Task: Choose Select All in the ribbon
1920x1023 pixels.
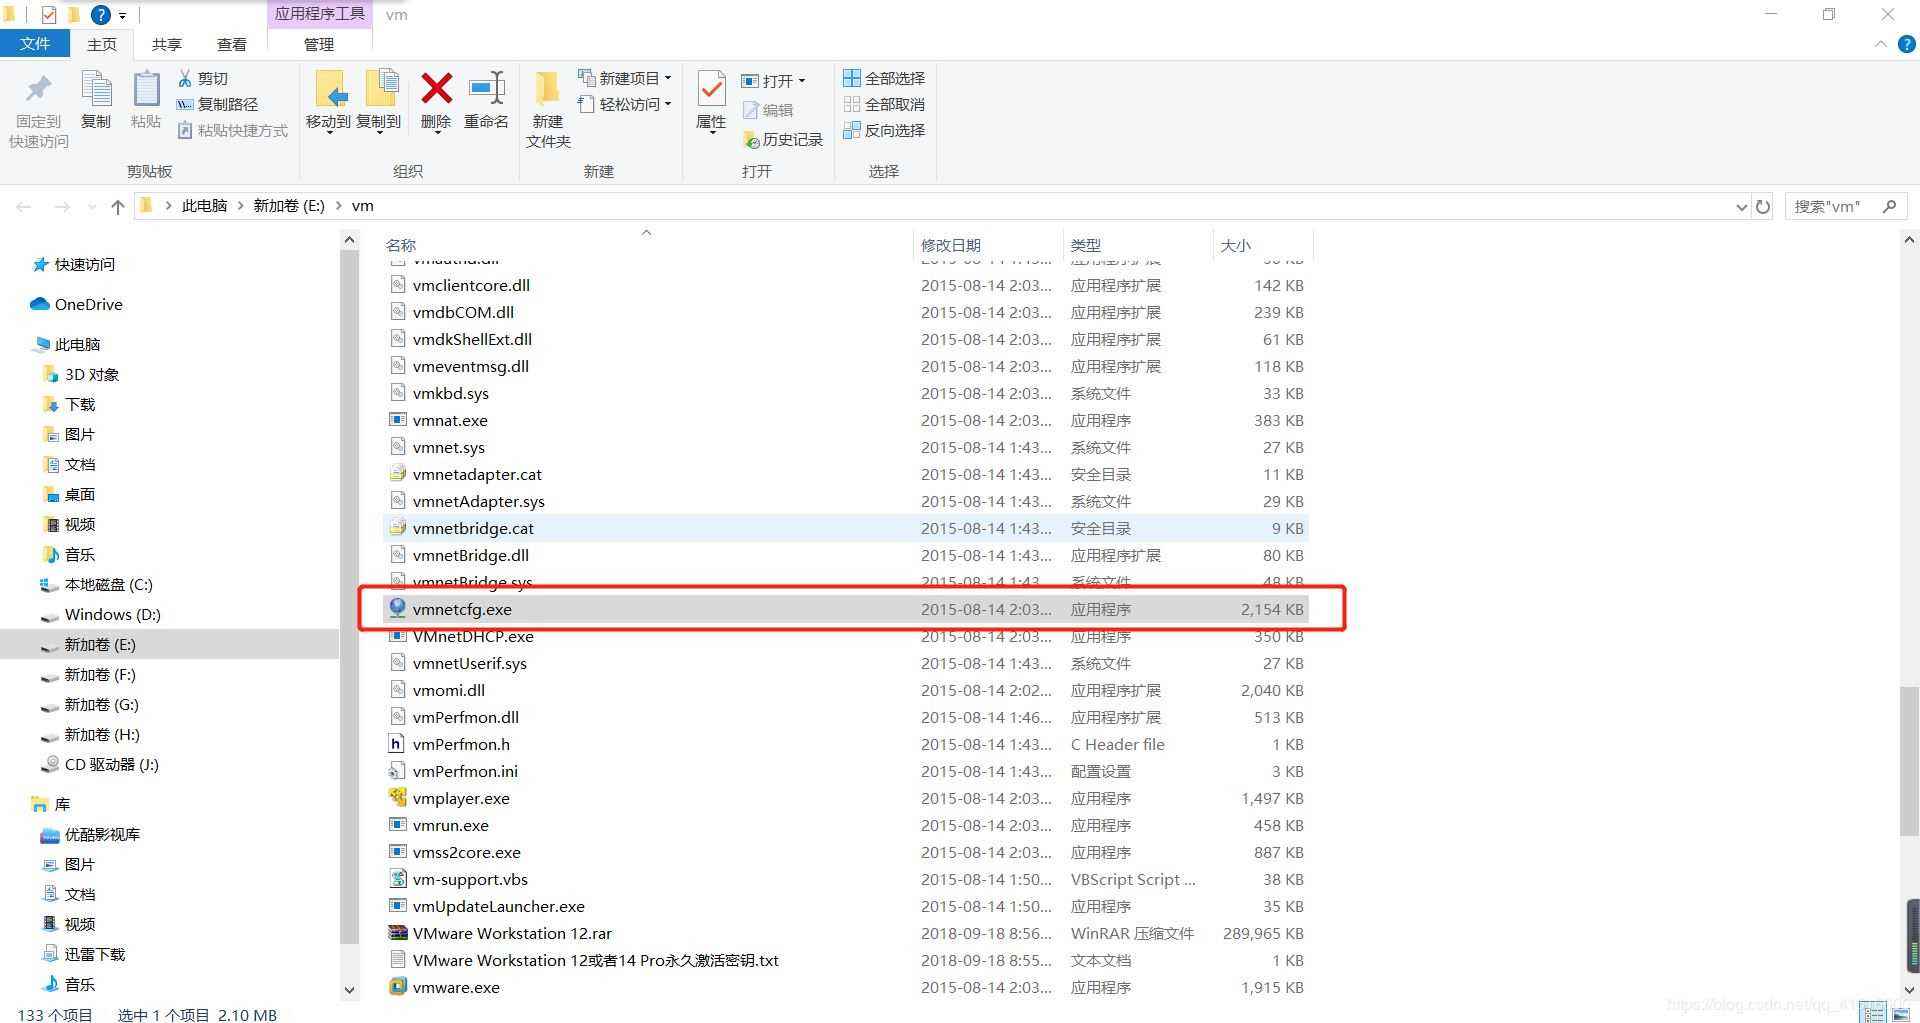Action: pos(884,78)
